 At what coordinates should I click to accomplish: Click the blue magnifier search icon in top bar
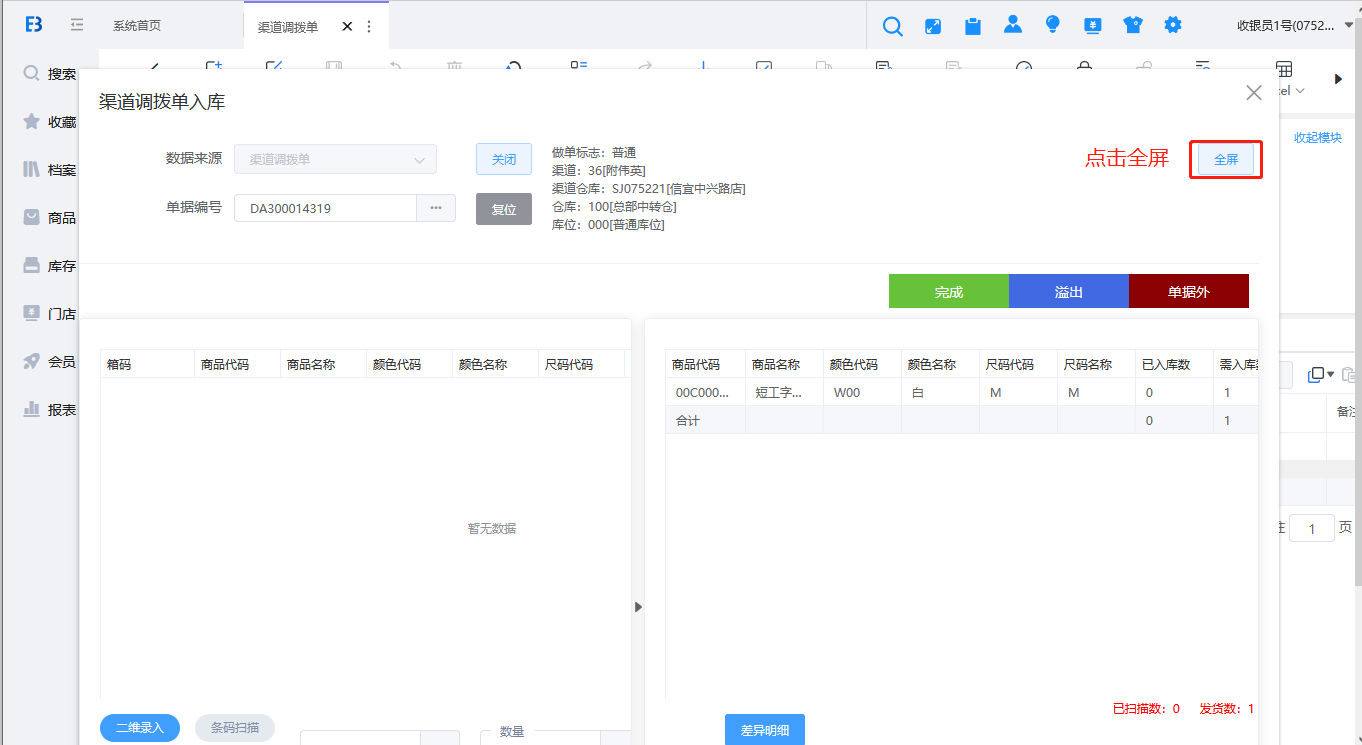point(893,26)
